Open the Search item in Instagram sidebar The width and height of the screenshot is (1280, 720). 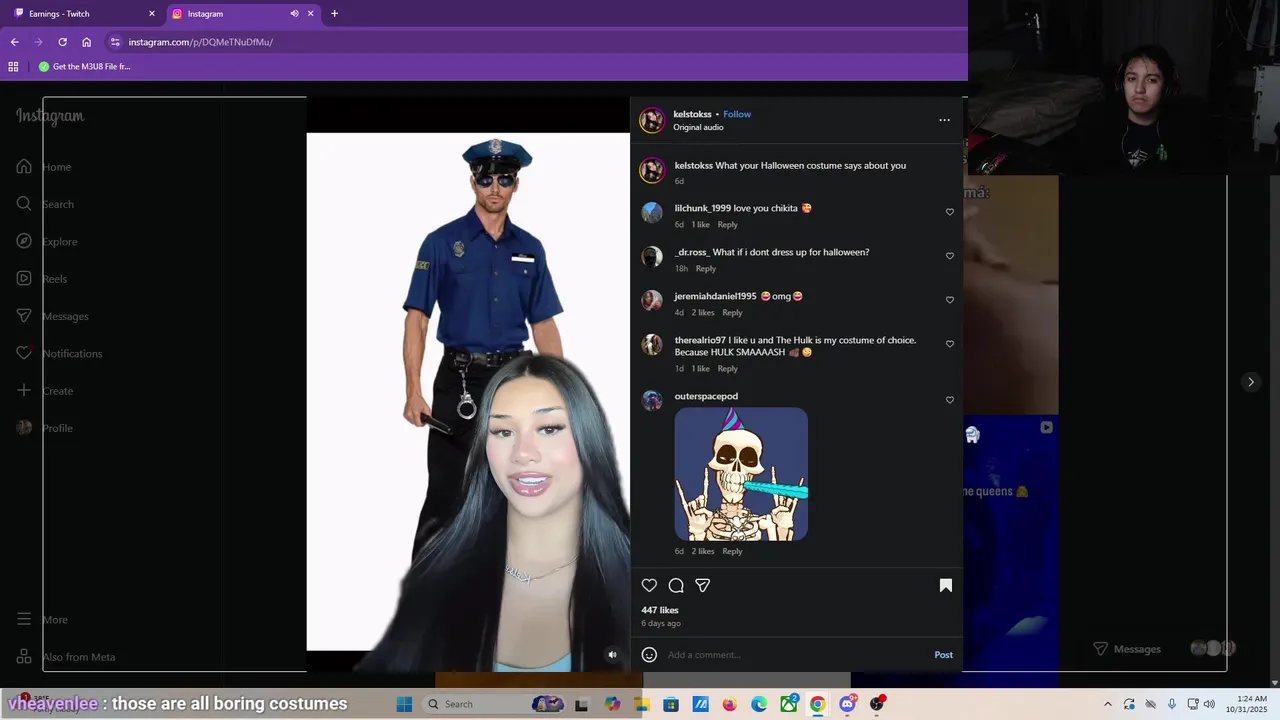(45, 204)
